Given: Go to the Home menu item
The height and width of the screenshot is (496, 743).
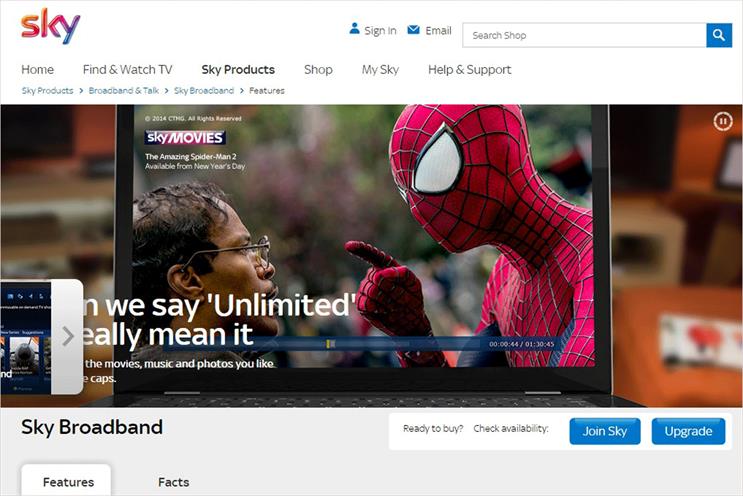Looking at the screenshot, I should tap(37, 70).
